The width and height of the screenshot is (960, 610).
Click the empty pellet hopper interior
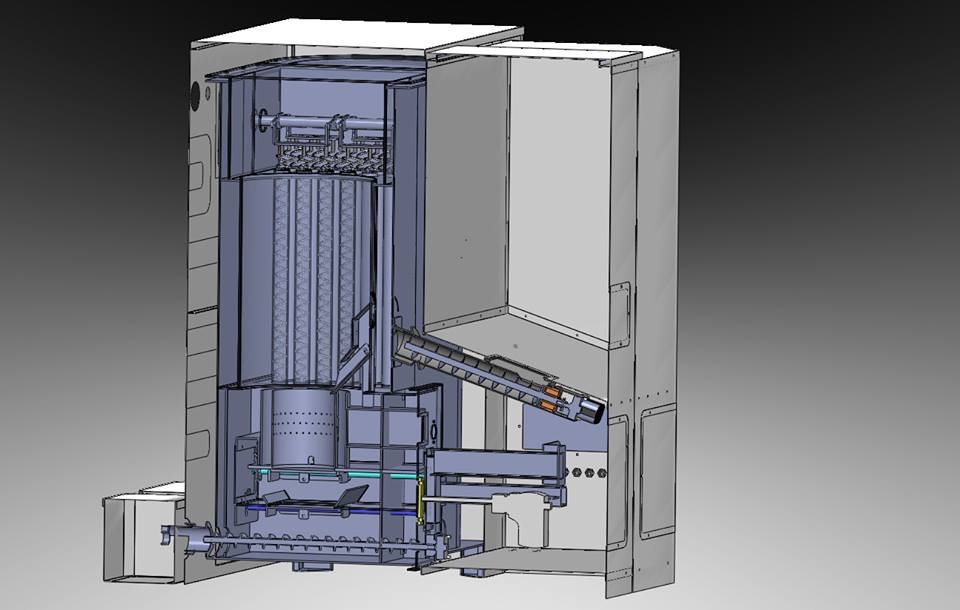555,200
